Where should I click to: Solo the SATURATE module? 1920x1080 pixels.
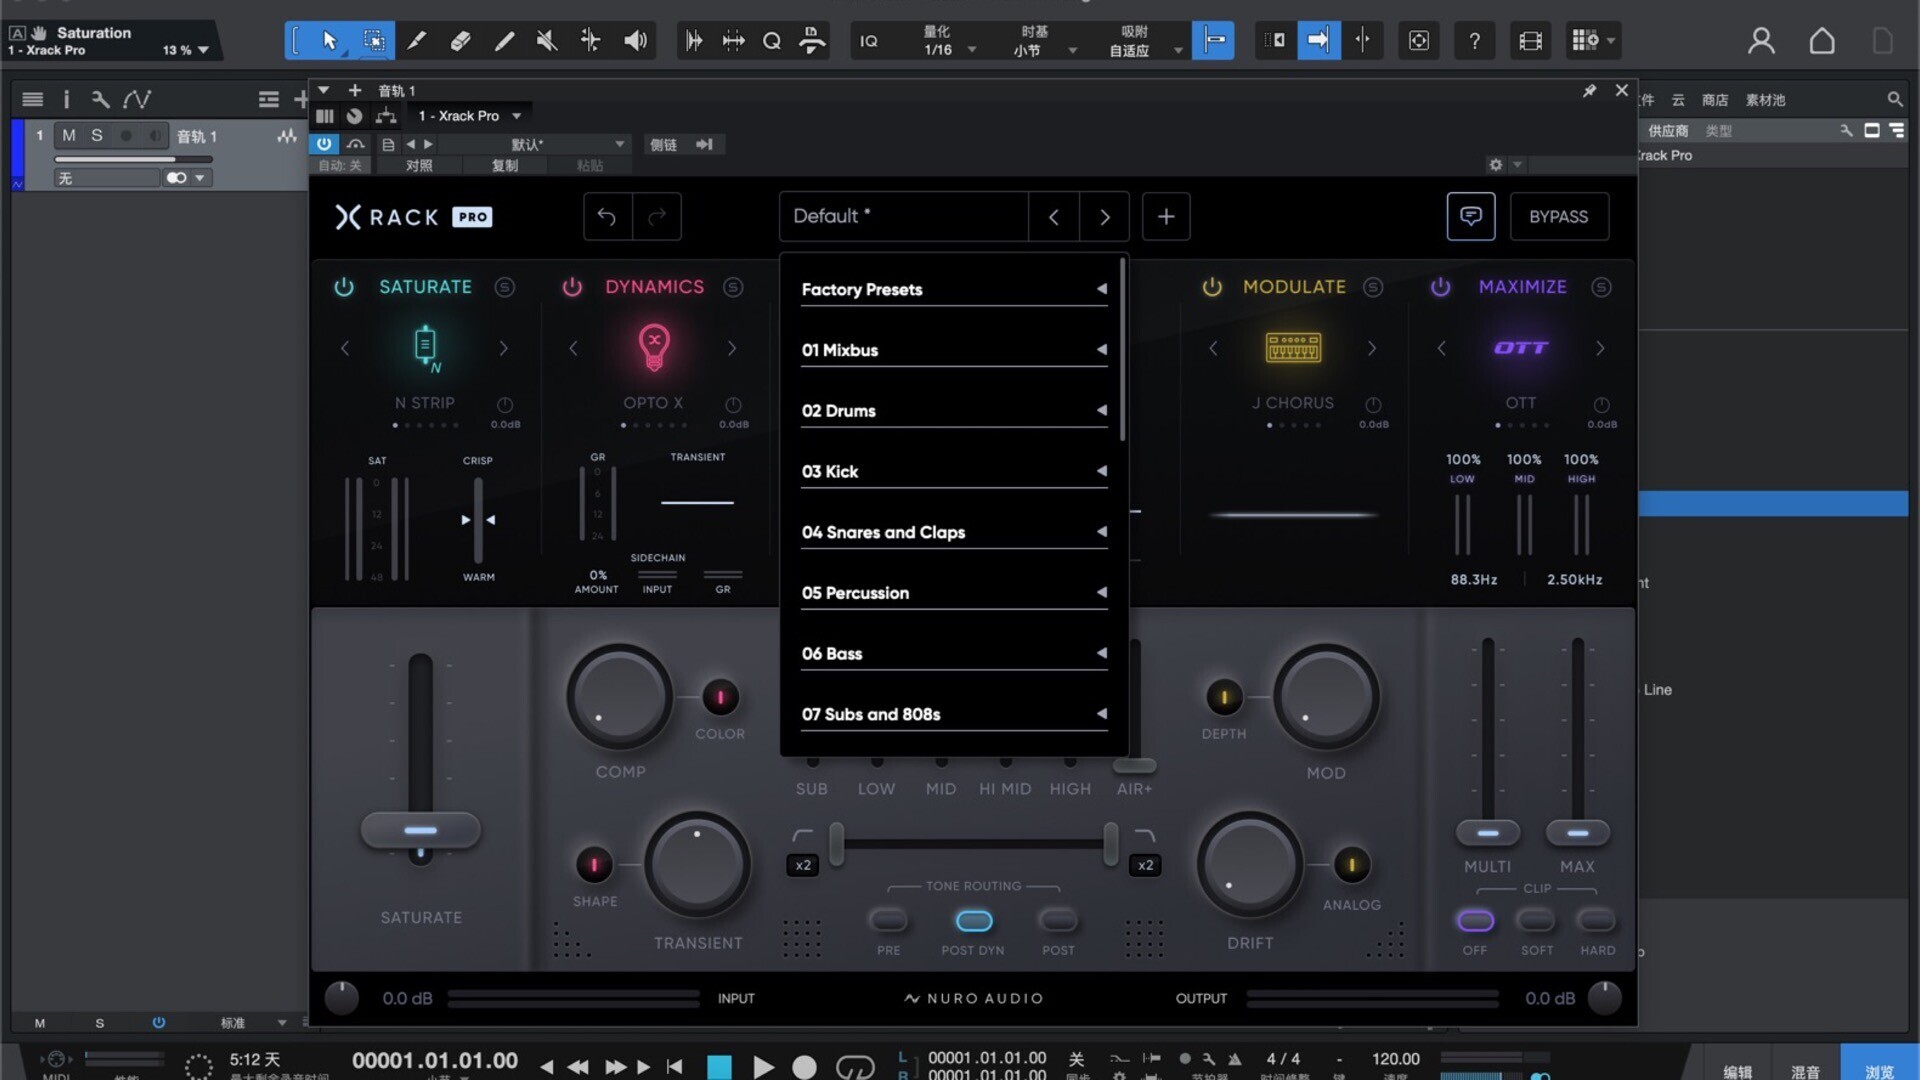505,288
